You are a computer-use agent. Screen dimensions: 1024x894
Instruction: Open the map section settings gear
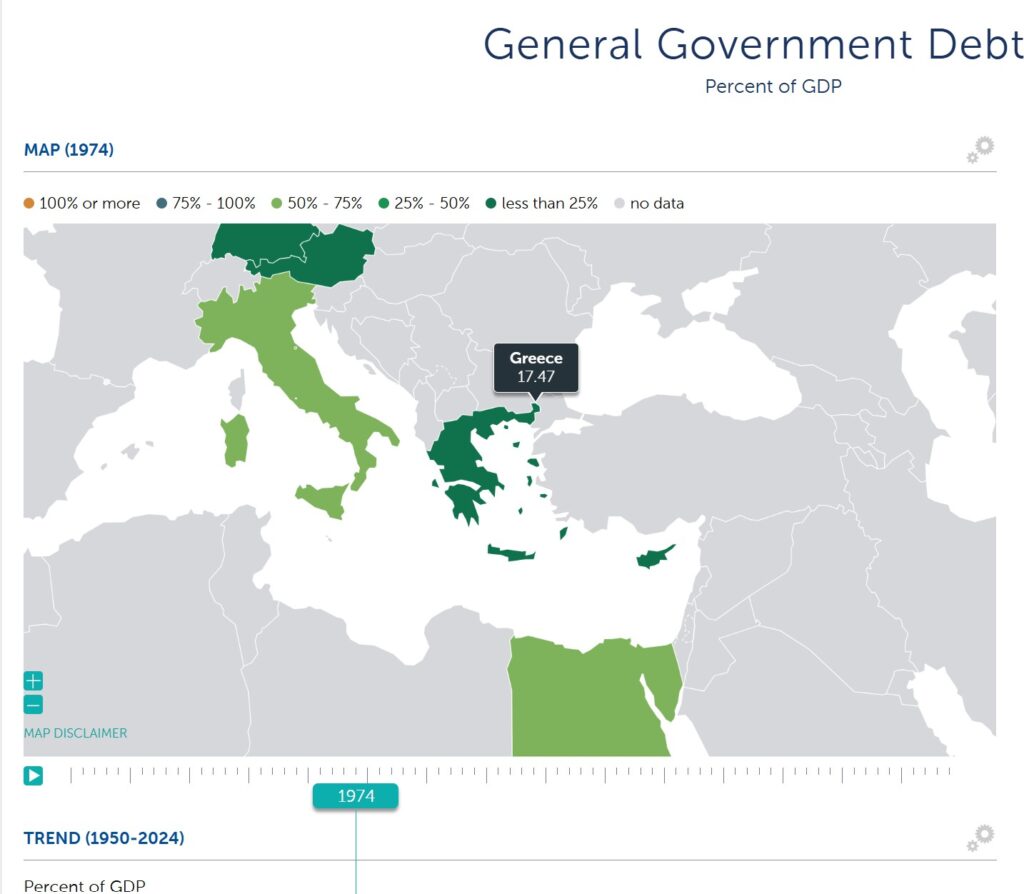pos(980,150)
